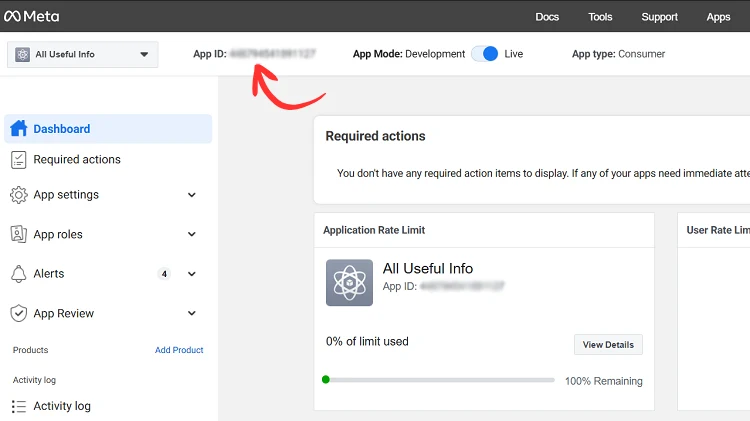The height and width of the screenshot is (421, 750).
Task: Click the All Useful Info atom app icon
Action: click(x=349, y=282)
